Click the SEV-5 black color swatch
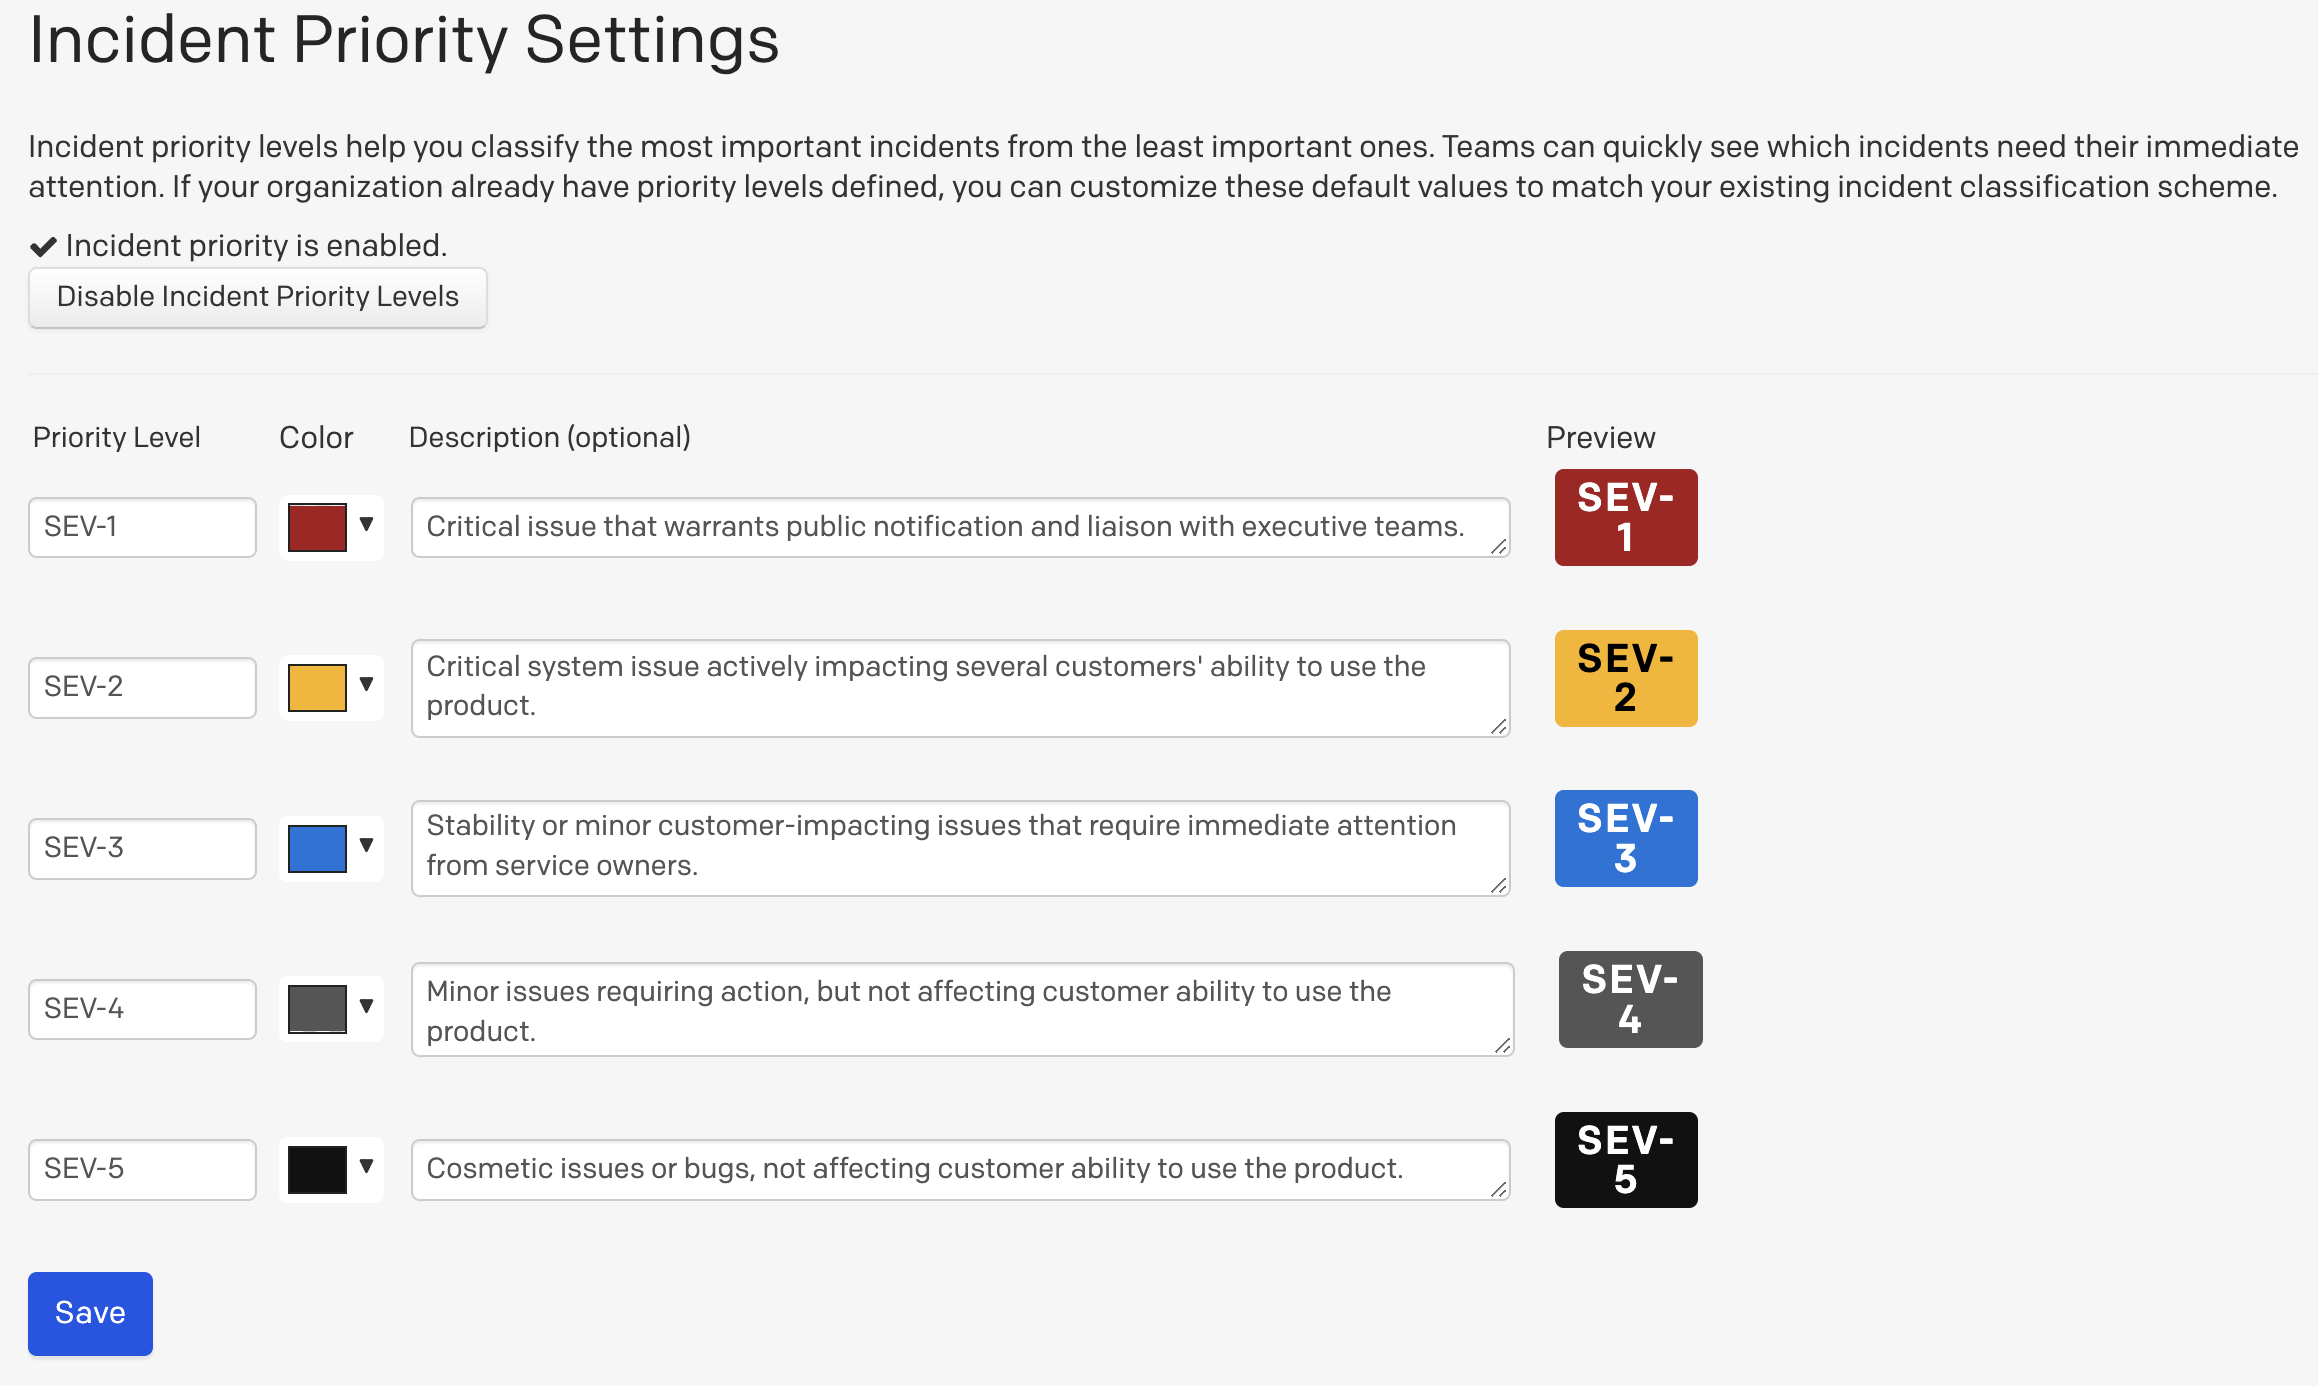This screenshot has width=2318, height=1386. (318, 1167)
